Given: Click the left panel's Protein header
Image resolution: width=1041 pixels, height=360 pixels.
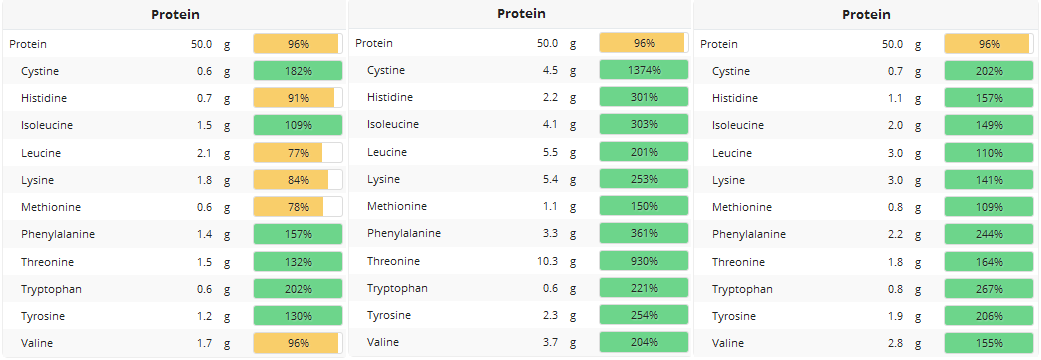Looking at the screenshot, I should (x=175, y=15).
